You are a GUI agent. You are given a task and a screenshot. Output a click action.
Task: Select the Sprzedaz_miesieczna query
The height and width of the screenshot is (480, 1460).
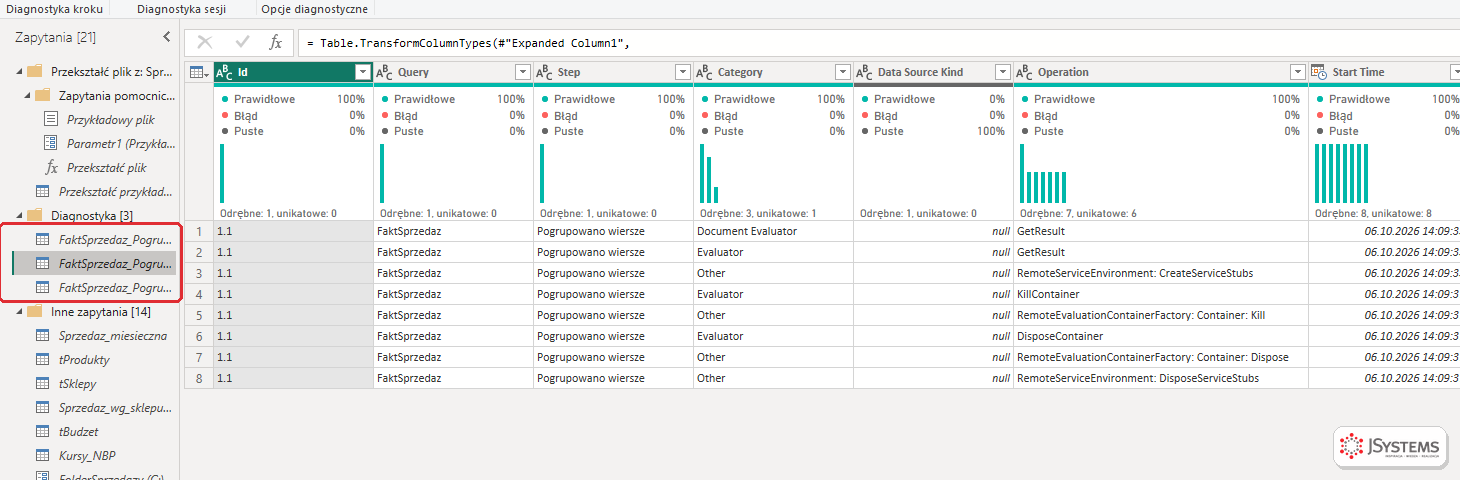(113, 335)
